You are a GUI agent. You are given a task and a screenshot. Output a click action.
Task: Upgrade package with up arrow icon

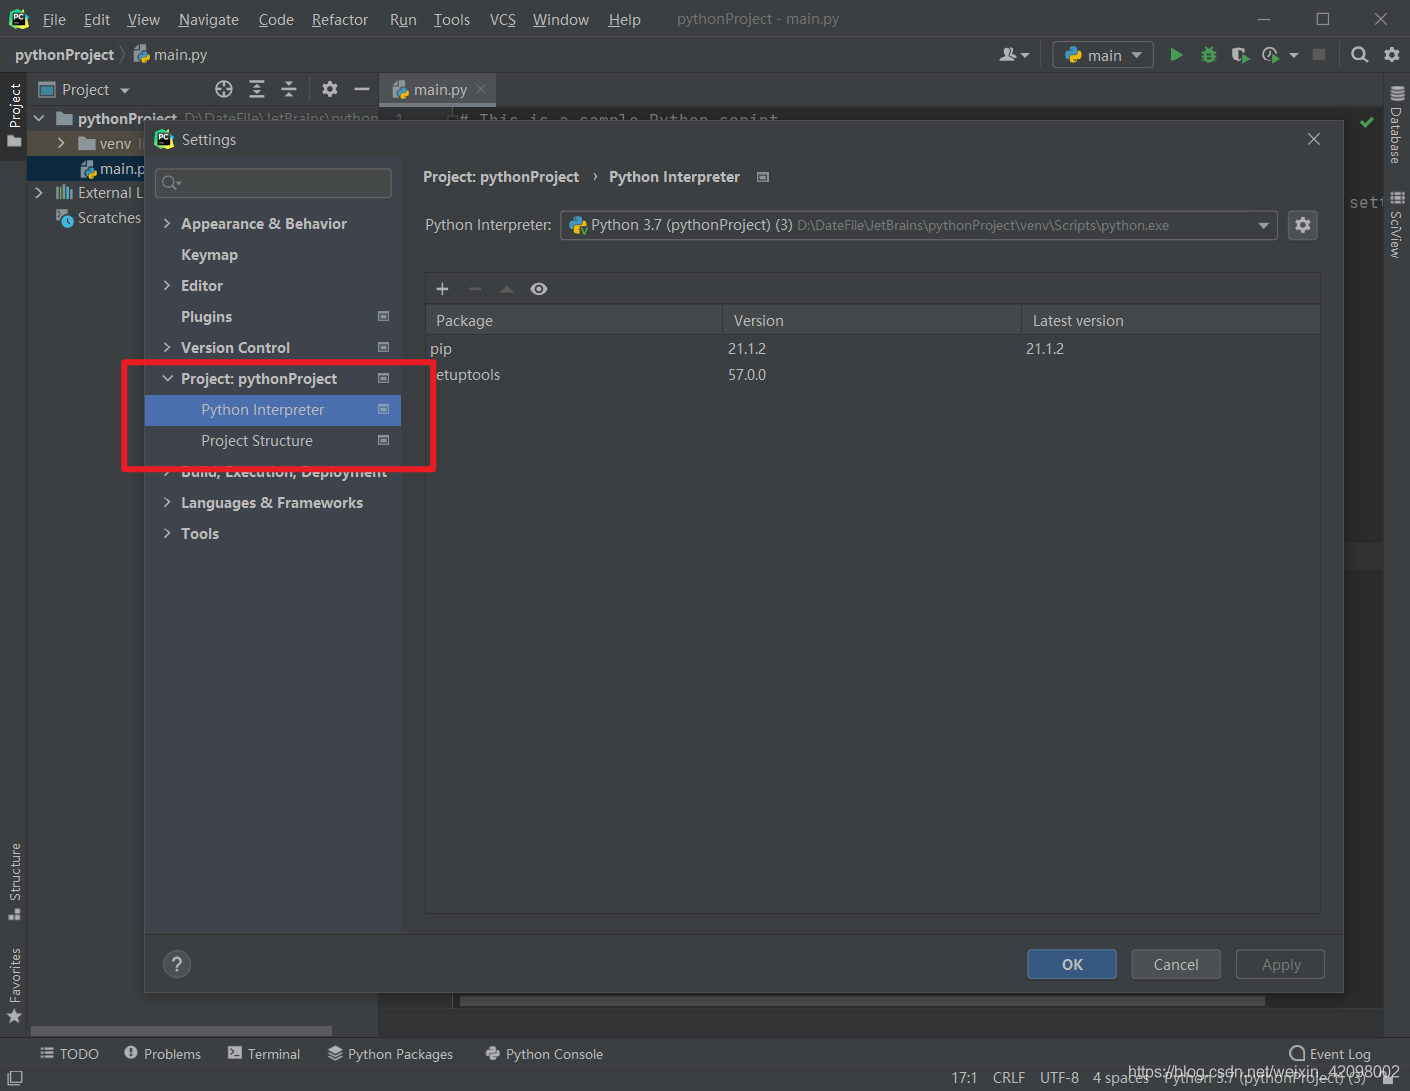click(x=507, y=289)
